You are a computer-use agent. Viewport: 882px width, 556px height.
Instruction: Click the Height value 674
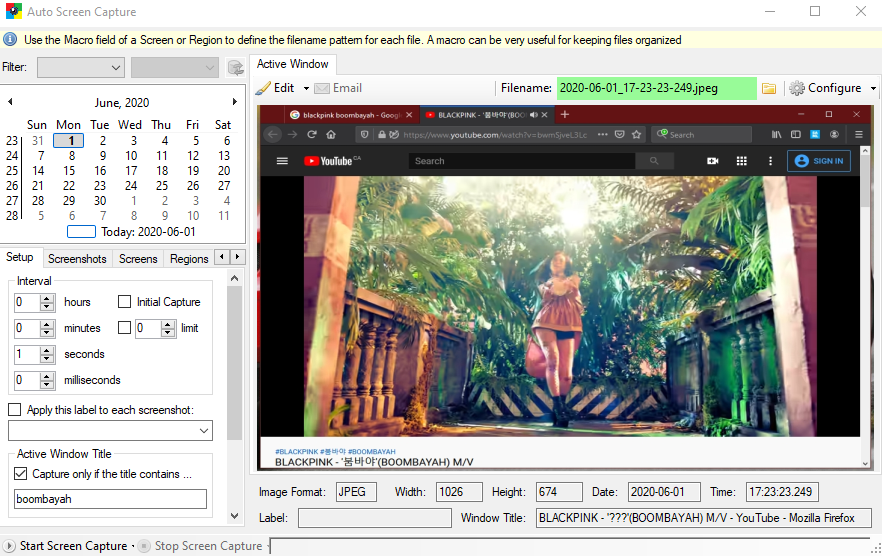[559, 492]
